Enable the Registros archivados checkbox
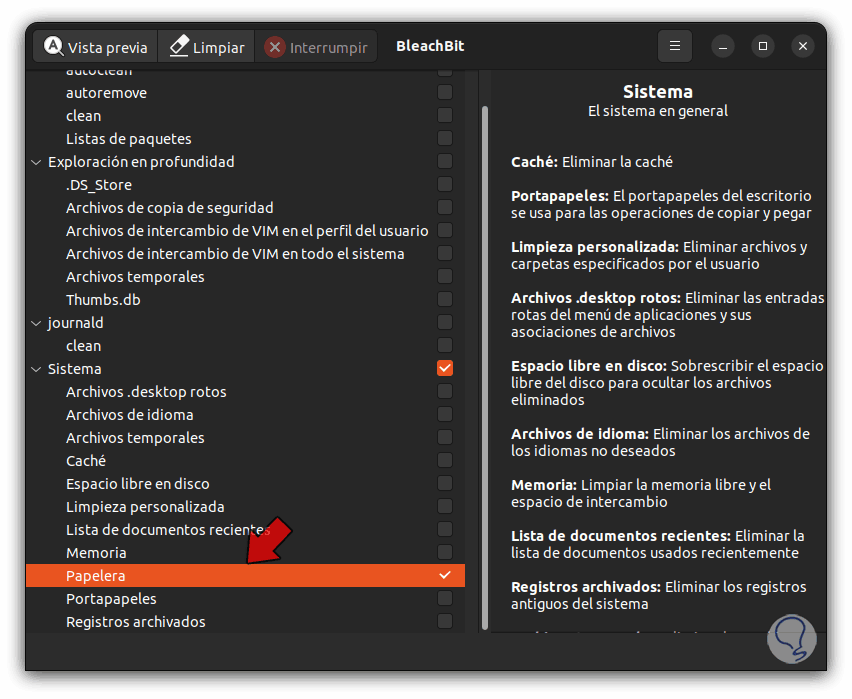This screenshot has width=852, height=699. pos(445,621)
